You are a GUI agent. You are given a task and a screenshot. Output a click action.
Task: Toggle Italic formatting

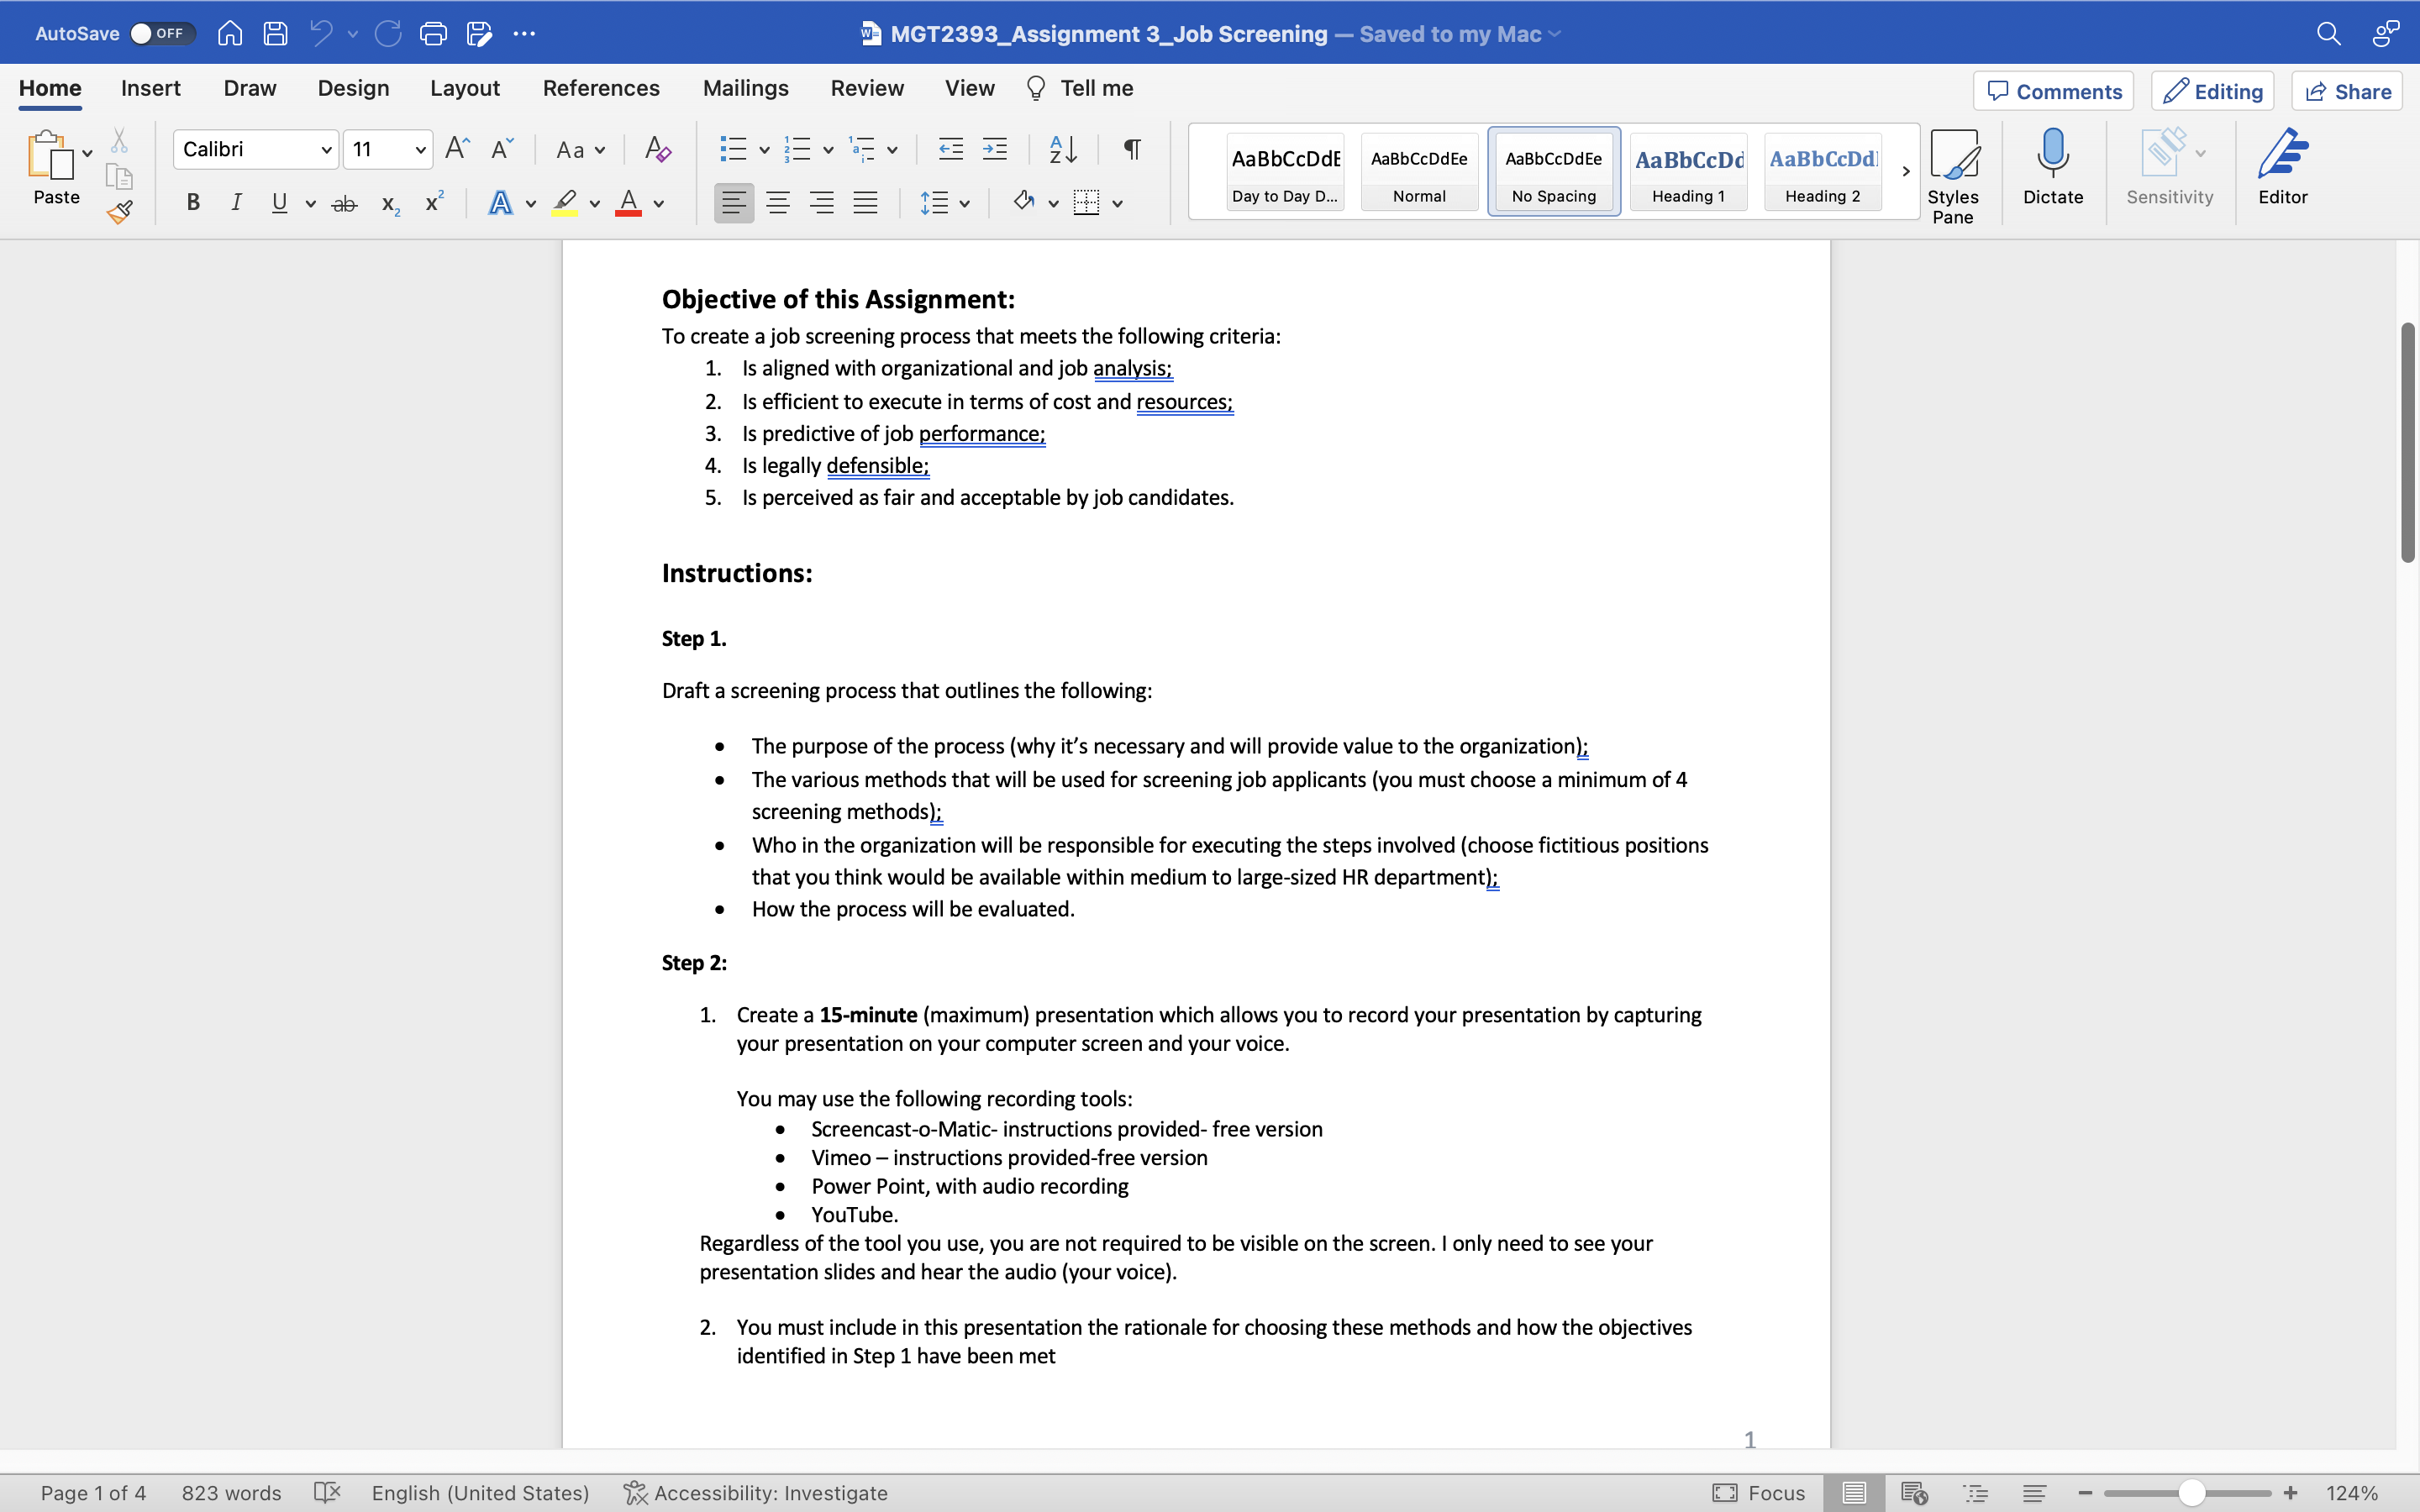[x=236, y=204]
